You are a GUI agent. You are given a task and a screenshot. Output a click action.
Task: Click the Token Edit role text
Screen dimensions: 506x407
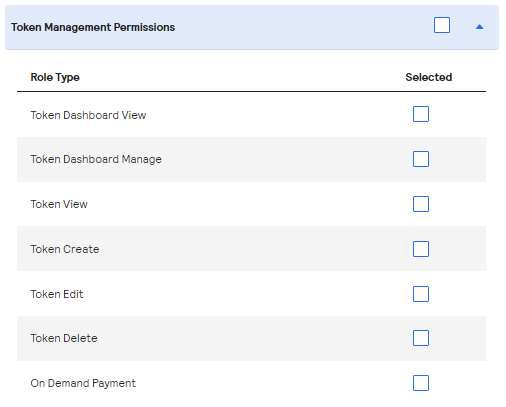[57, 294]
